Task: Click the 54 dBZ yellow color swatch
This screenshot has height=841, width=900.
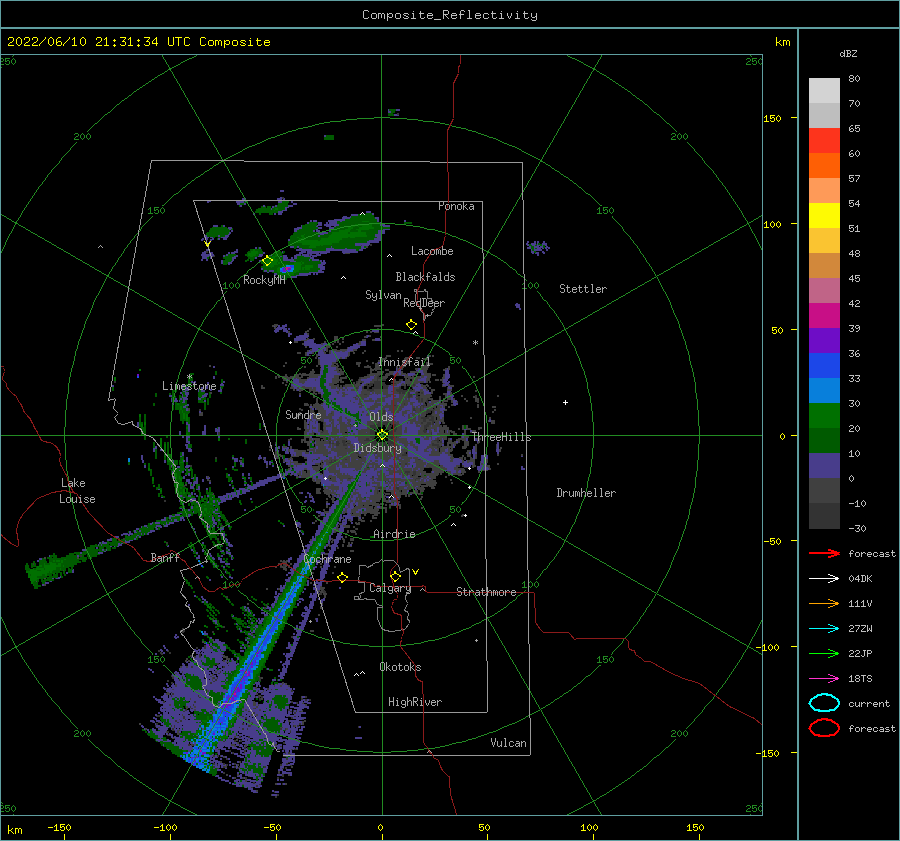Action: [x=824, y=215]
